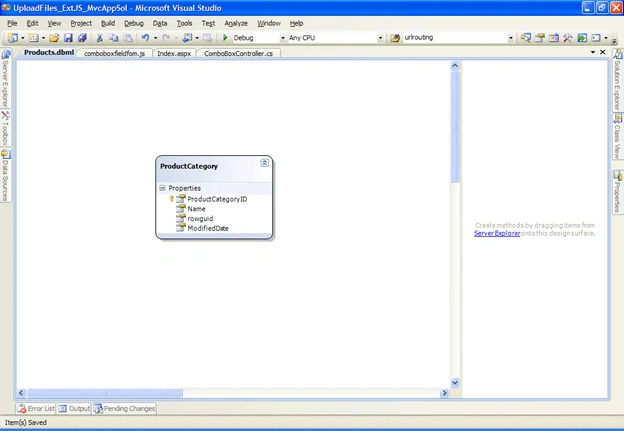
Task: Open the Properties Window toolbar icon
Action: 540,38
